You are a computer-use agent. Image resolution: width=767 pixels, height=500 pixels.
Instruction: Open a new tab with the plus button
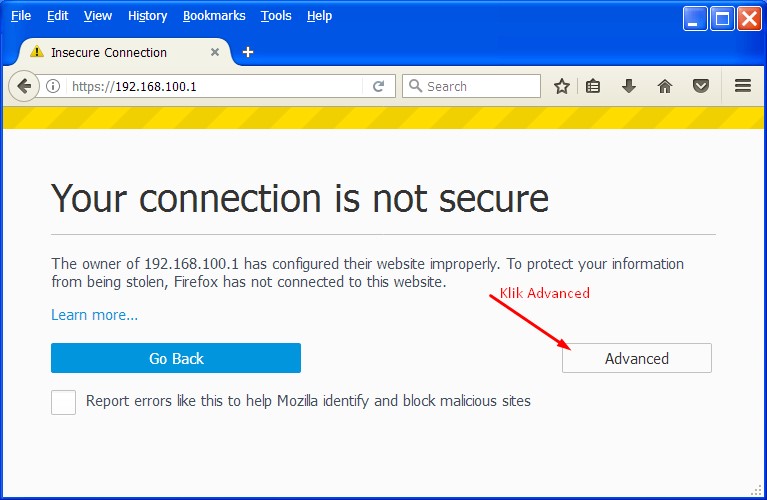(248, 52)
